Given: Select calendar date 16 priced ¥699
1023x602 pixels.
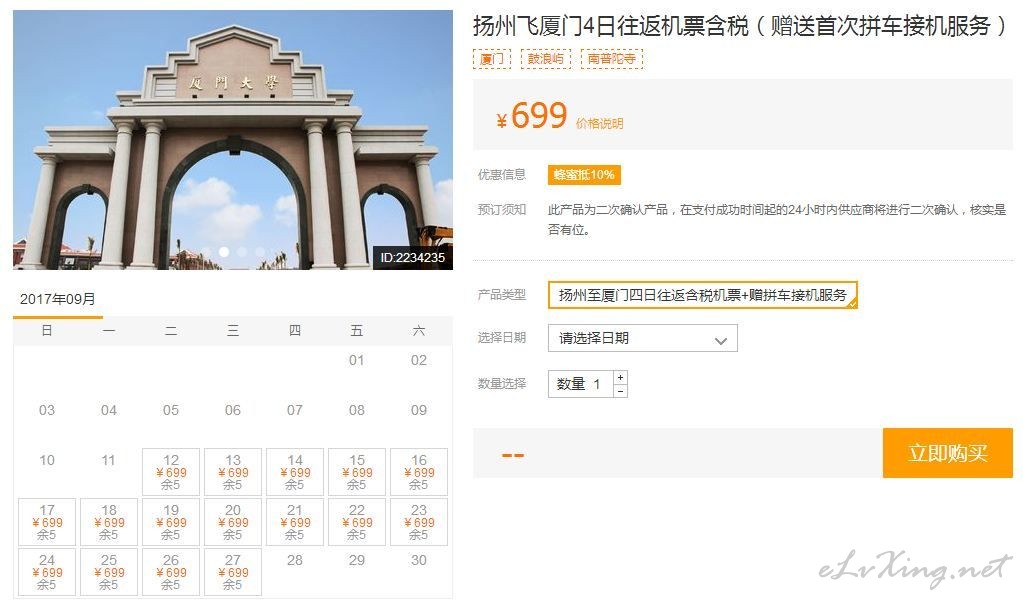Looking at the screenshot, I should (419, 472).
